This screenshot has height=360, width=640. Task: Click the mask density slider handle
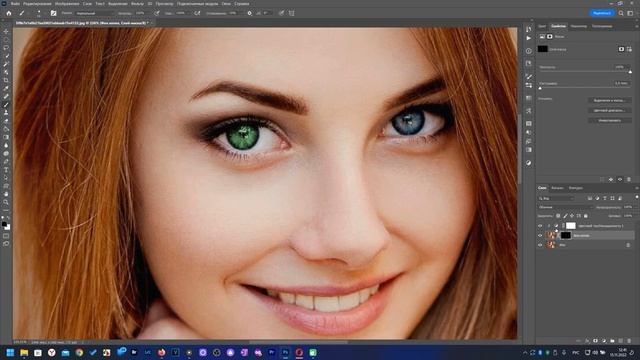(x=630, y=72)
